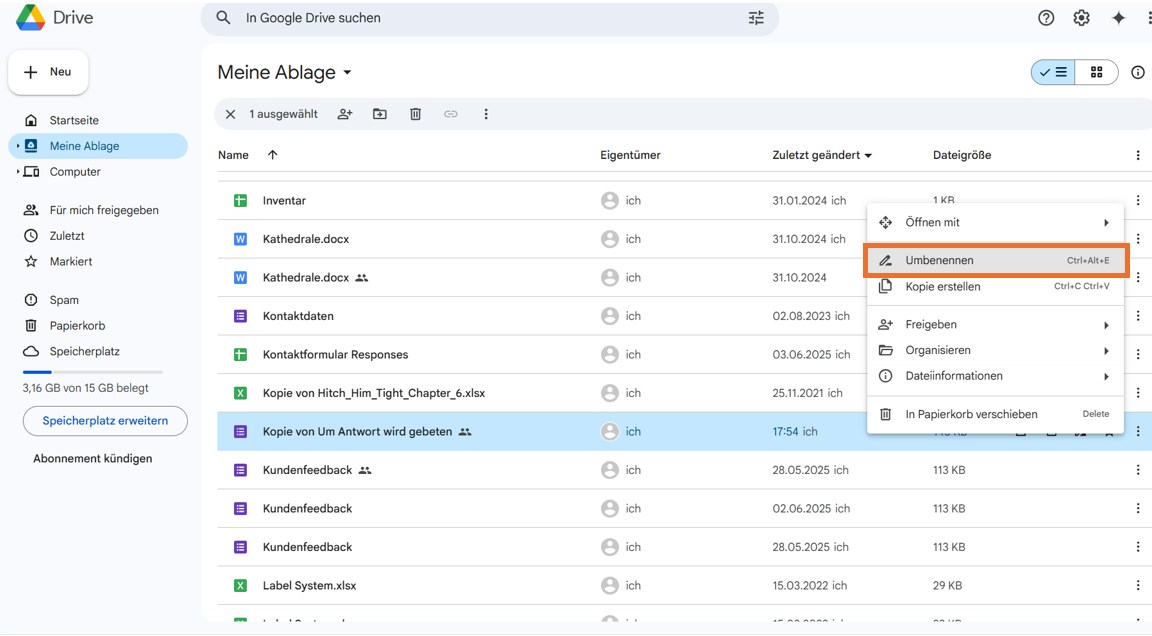Screen dimensions: 1152x636
Task: Switch to list view layout
Action: pos(1053,72)
